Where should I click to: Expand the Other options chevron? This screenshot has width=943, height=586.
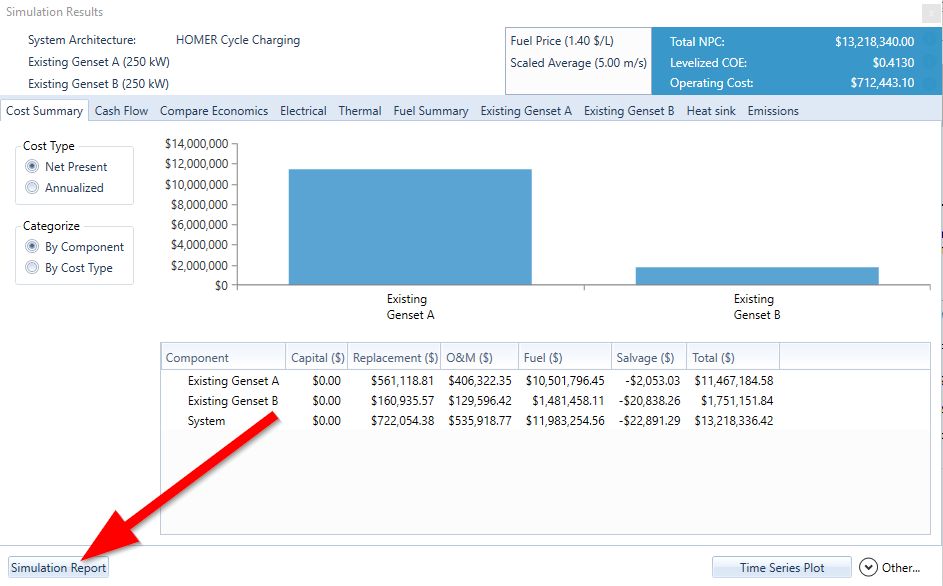pos(868,568)
